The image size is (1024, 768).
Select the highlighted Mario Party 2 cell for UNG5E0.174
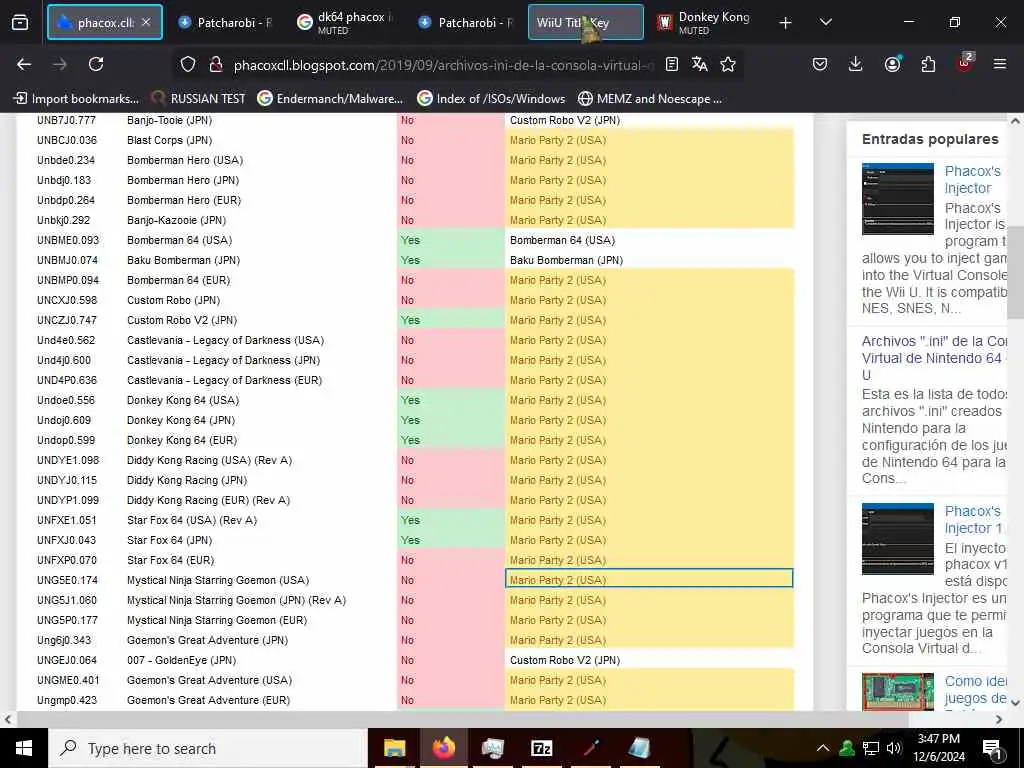649,579
